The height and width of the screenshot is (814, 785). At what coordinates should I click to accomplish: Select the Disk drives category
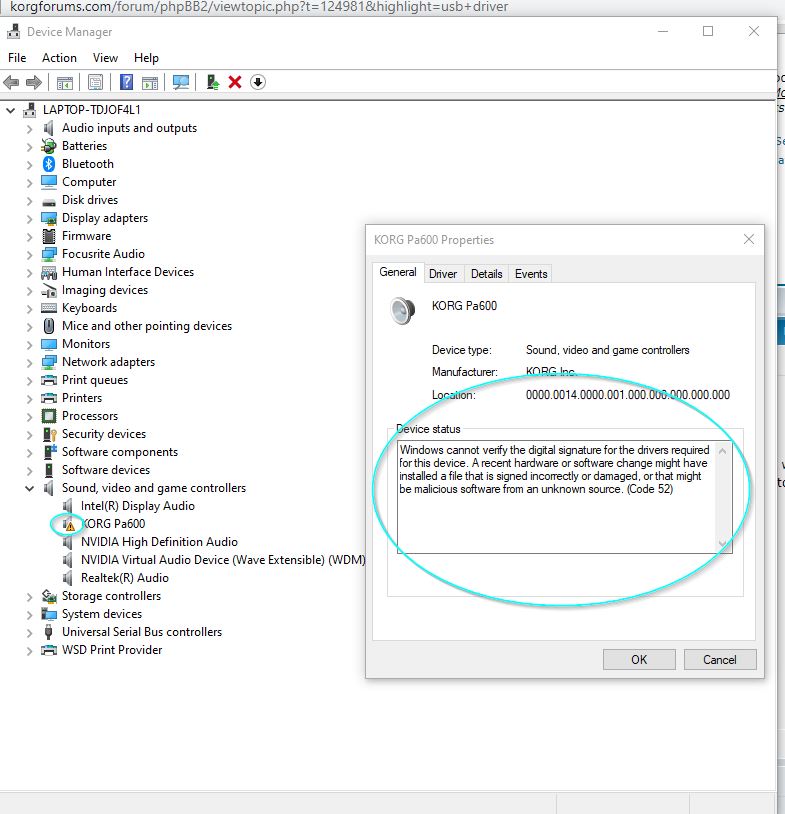click(x=90, y=200)
